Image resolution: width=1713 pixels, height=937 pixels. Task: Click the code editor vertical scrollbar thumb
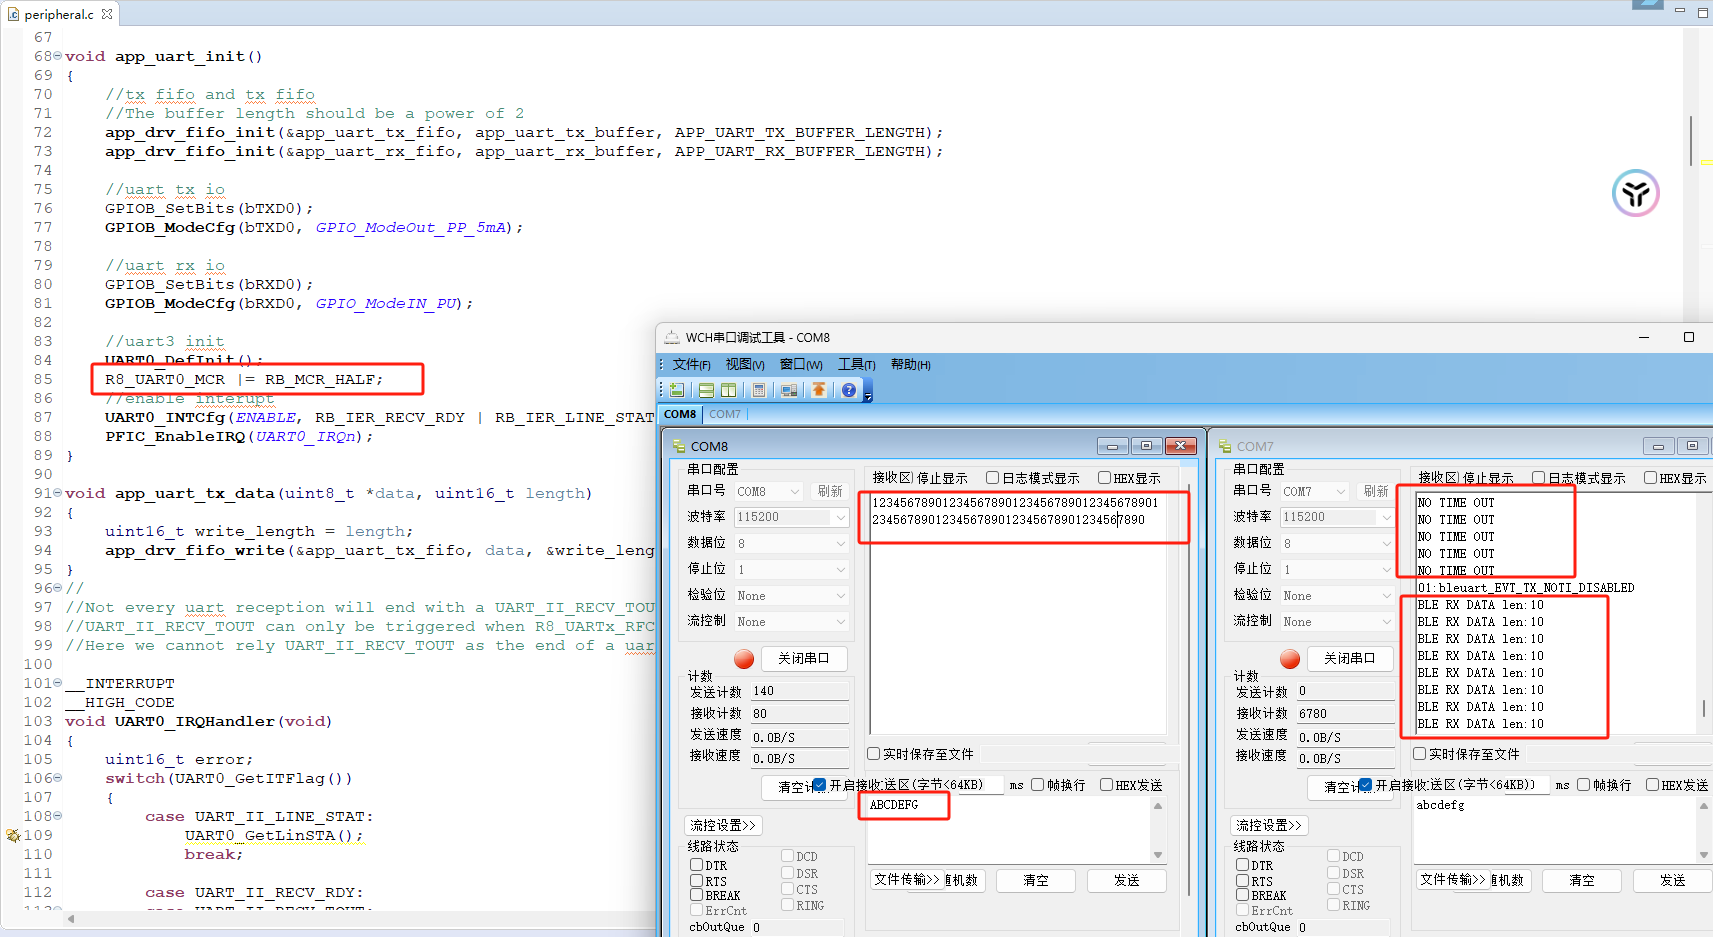1691,140
